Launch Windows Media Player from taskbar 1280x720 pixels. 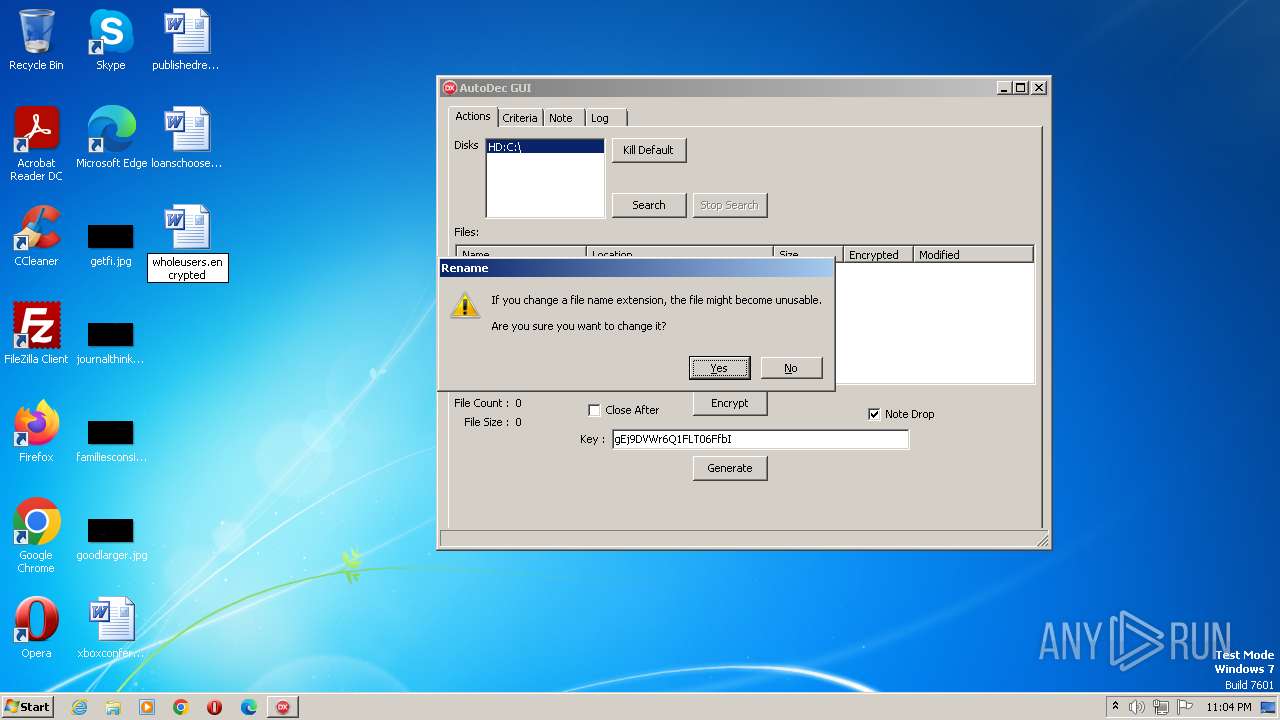point(147,707)
